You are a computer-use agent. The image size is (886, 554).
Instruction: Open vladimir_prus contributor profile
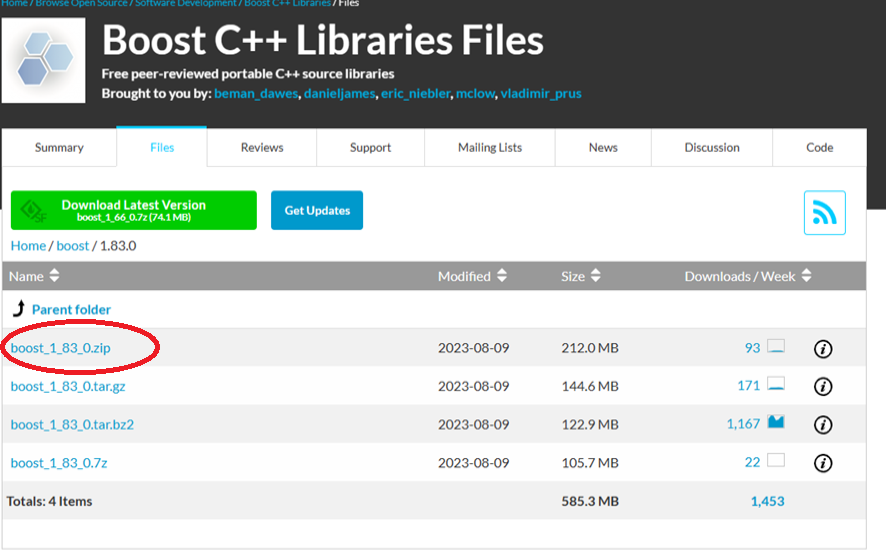[x=541, y=93]
